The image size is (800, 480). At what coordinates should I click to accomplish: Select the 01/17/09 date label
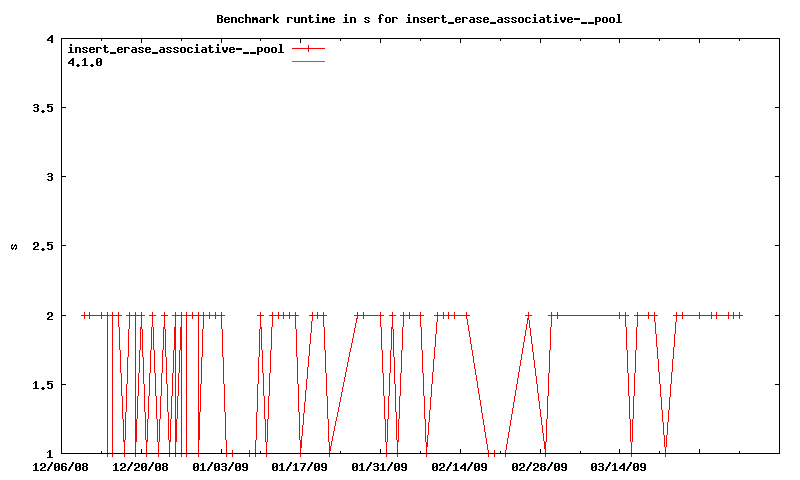tap(300, 466)
